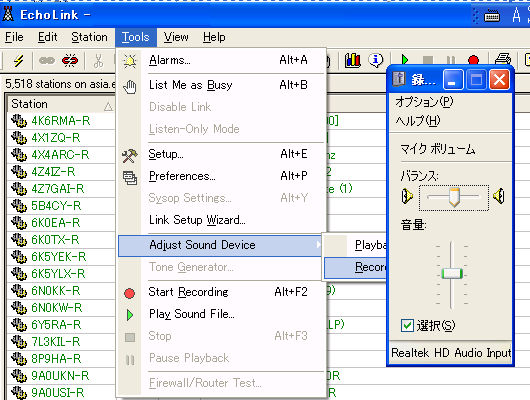
Task: Click the hand icon beside List Me as Busy
Action: [x=130, y=87]
